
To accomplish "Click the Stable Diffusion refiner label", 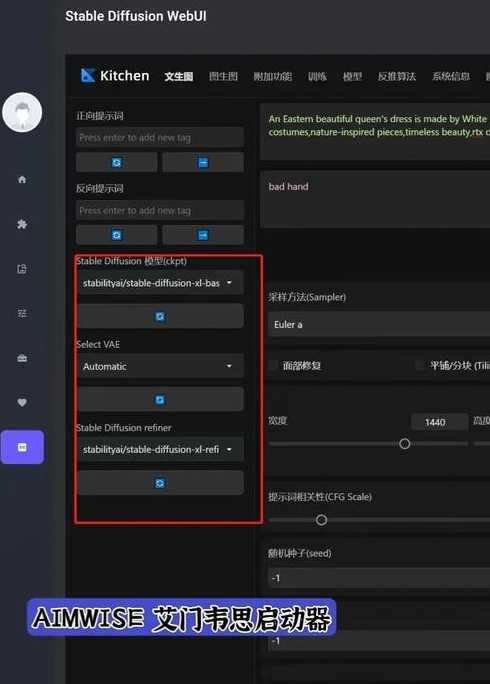I will coord(124,428).
